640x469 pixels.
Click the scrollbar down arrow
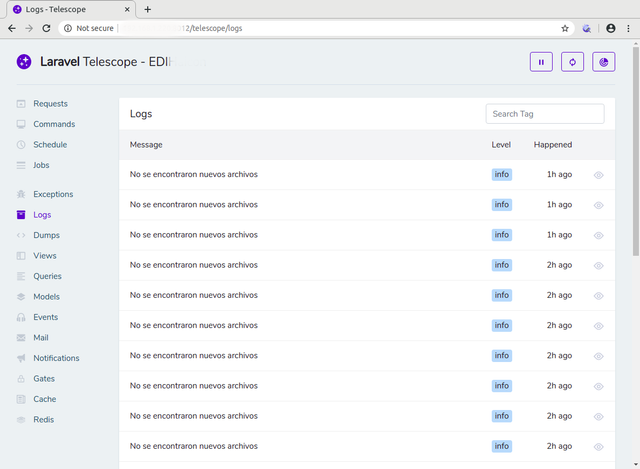[636, 465]
